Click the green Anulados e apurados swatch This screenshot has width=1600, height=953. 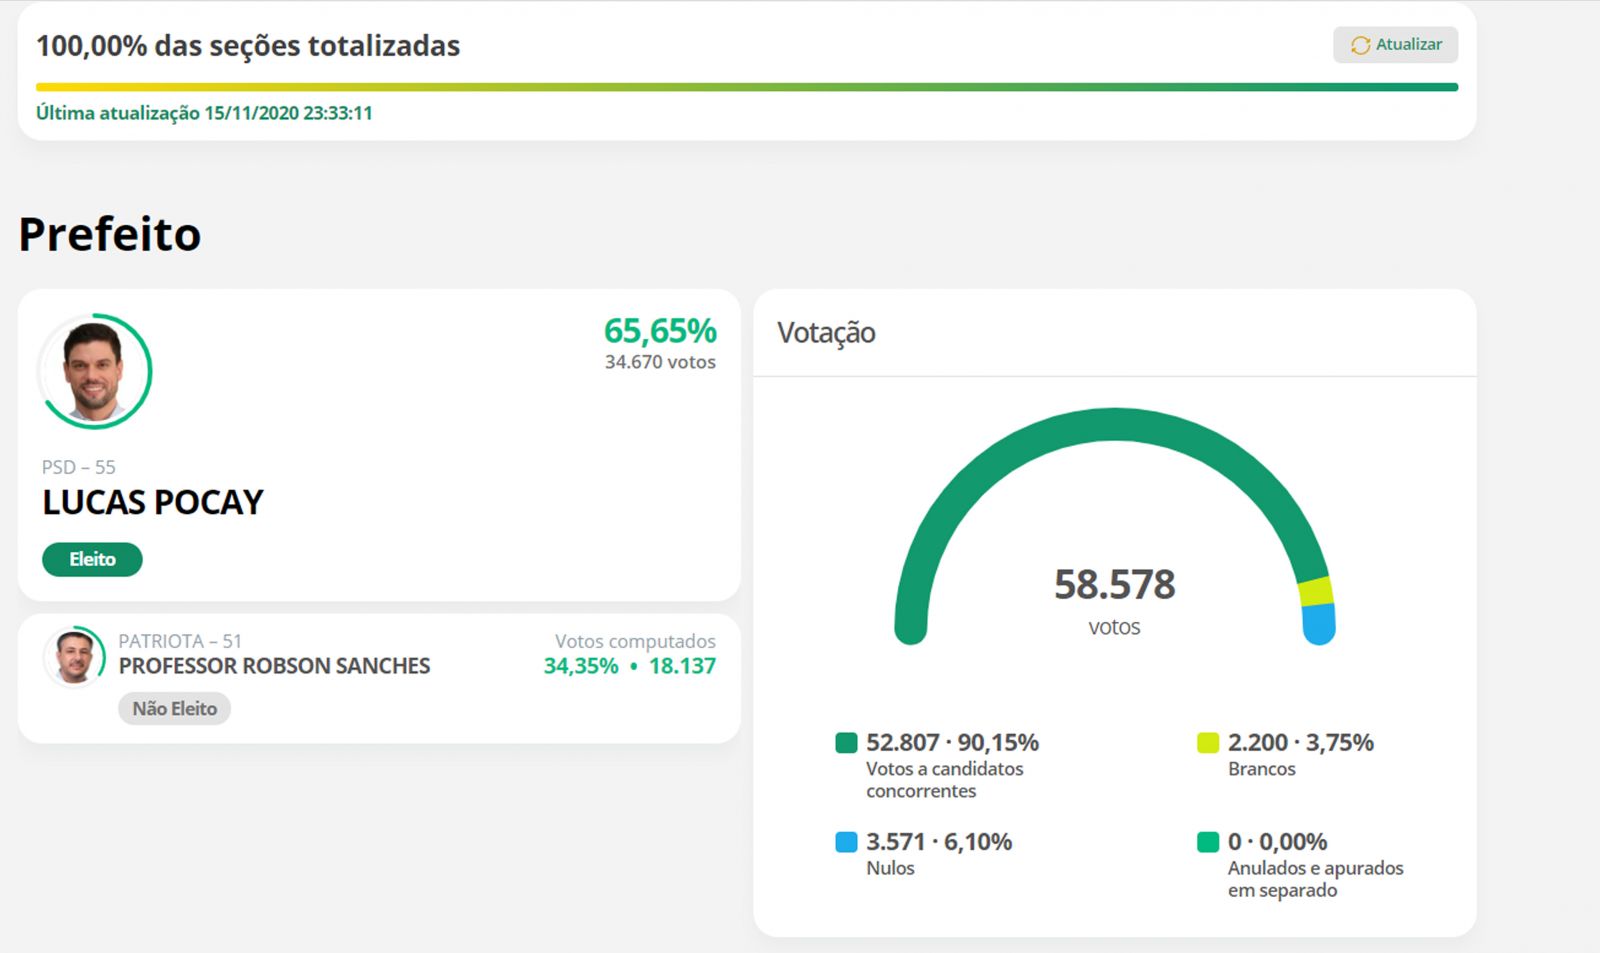pos(1208,842)
